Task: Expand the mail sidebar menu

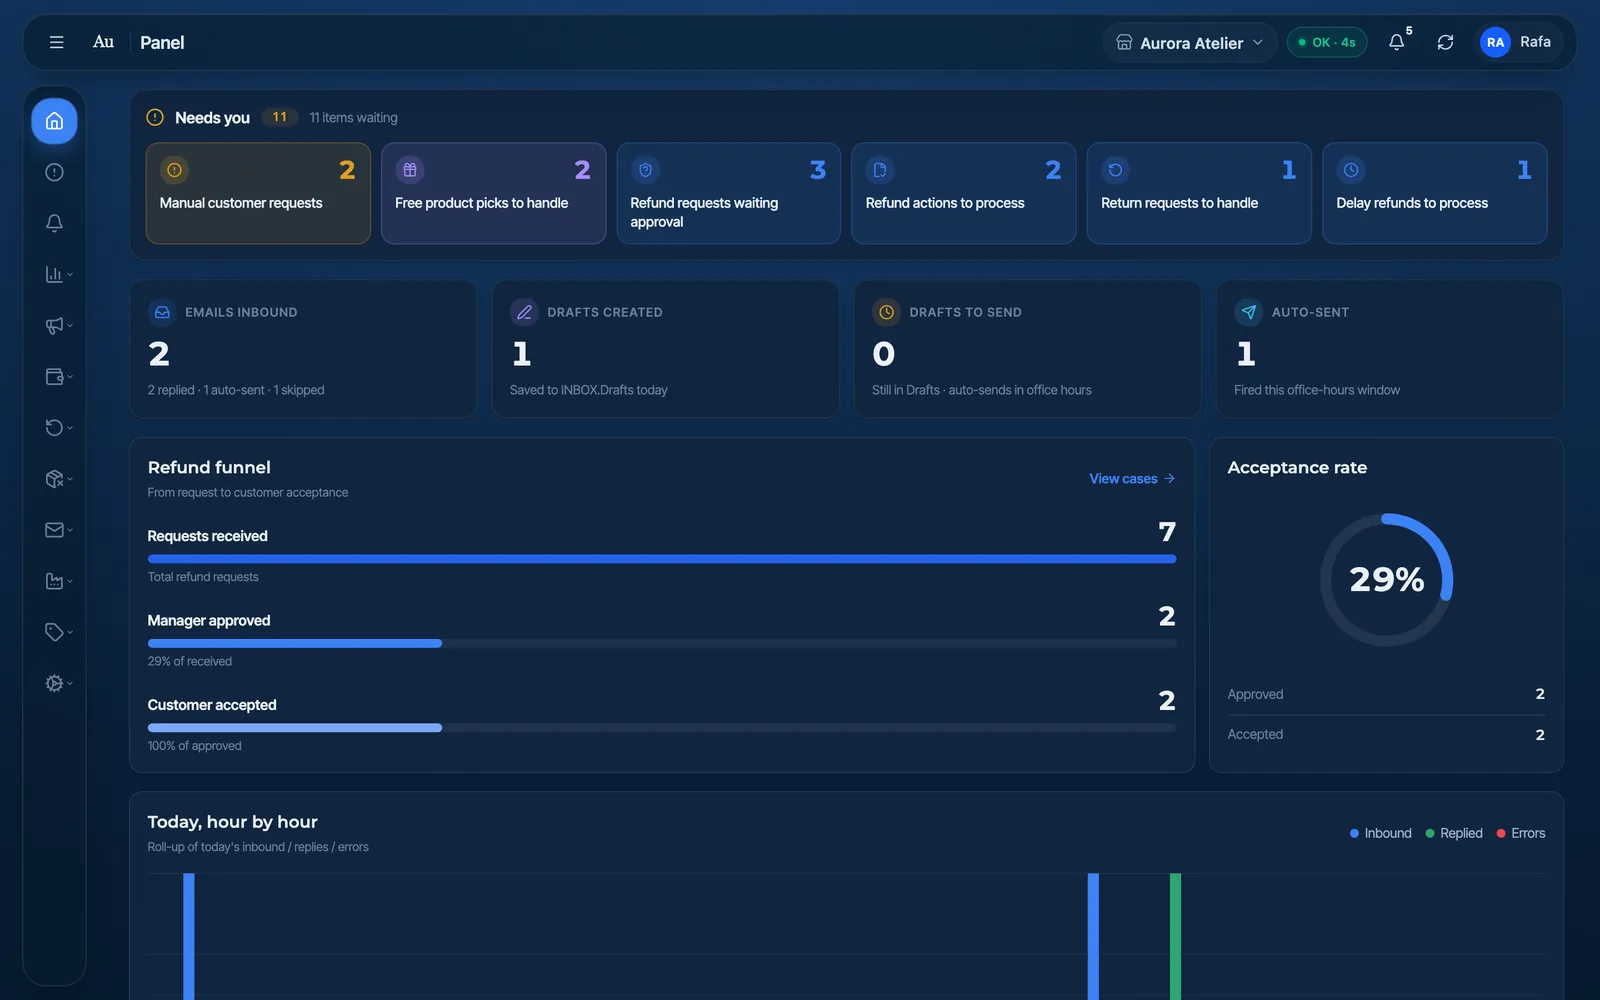Action: [x=58, y=530]
